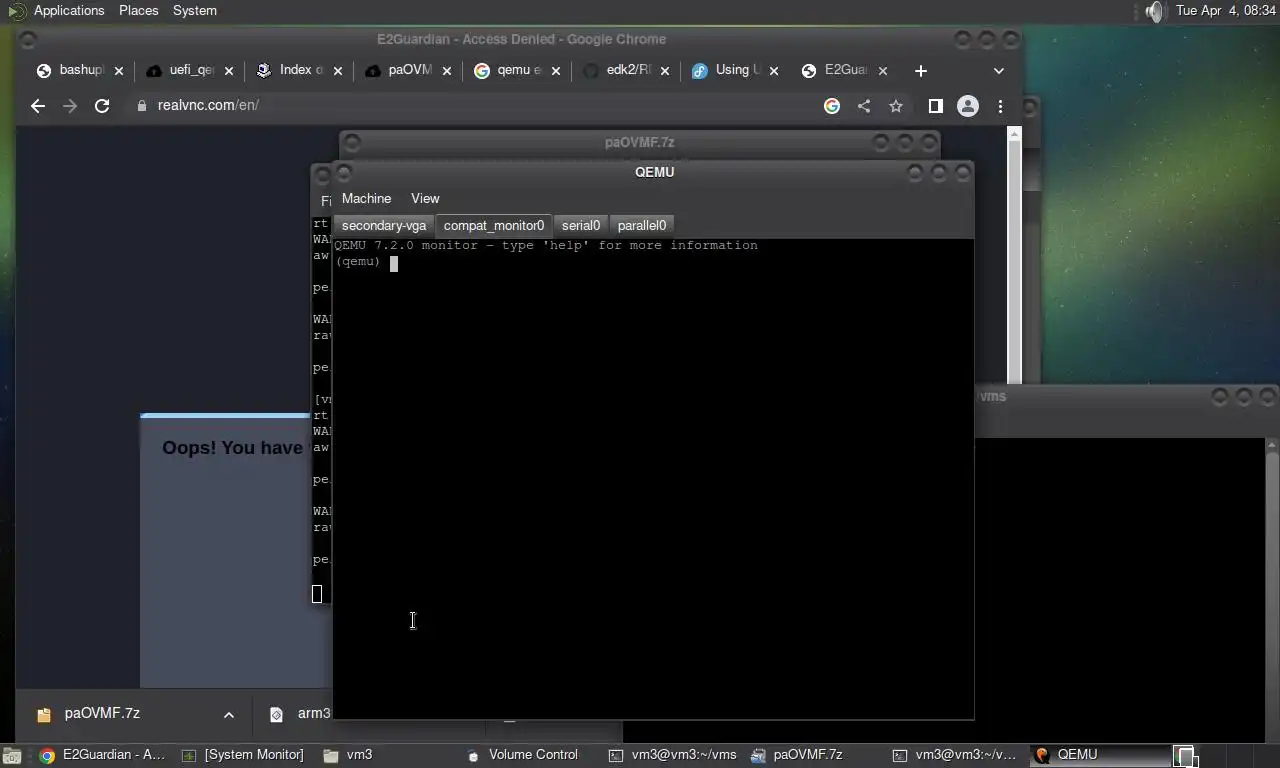This screenshot has height=768, width=1280.
Task: Reload the realvnc.com page
Action: pos(102,106)
